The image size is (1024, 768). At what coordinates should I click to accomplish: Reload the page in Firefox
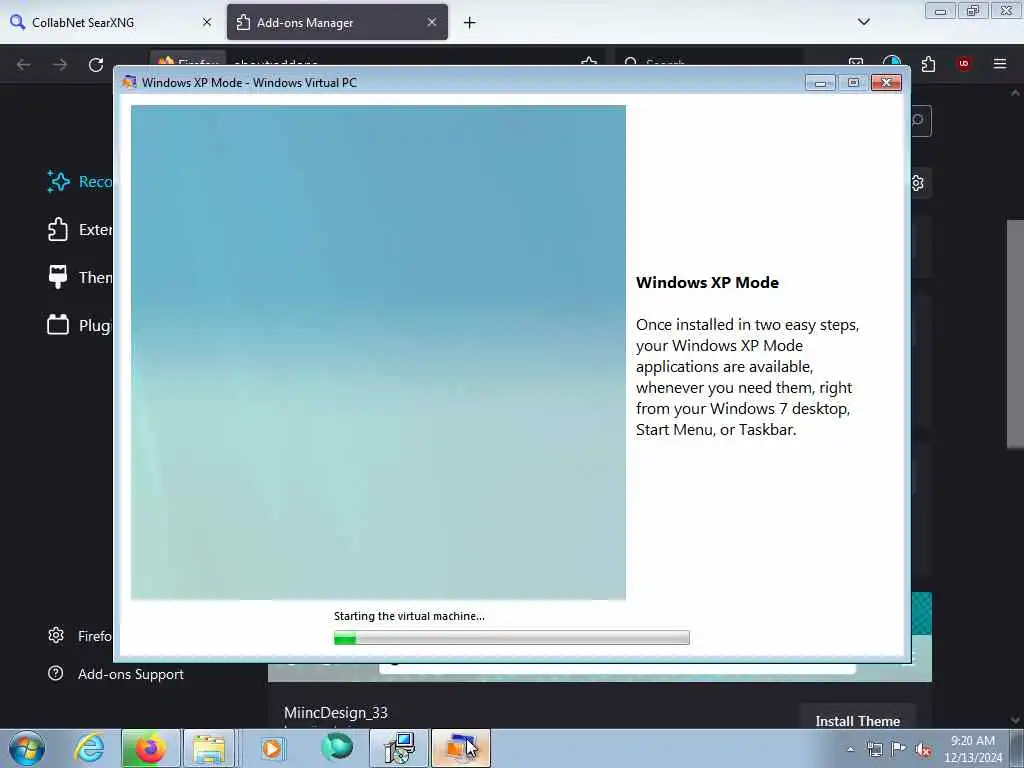pyautogui.click(x=96, y=64)
